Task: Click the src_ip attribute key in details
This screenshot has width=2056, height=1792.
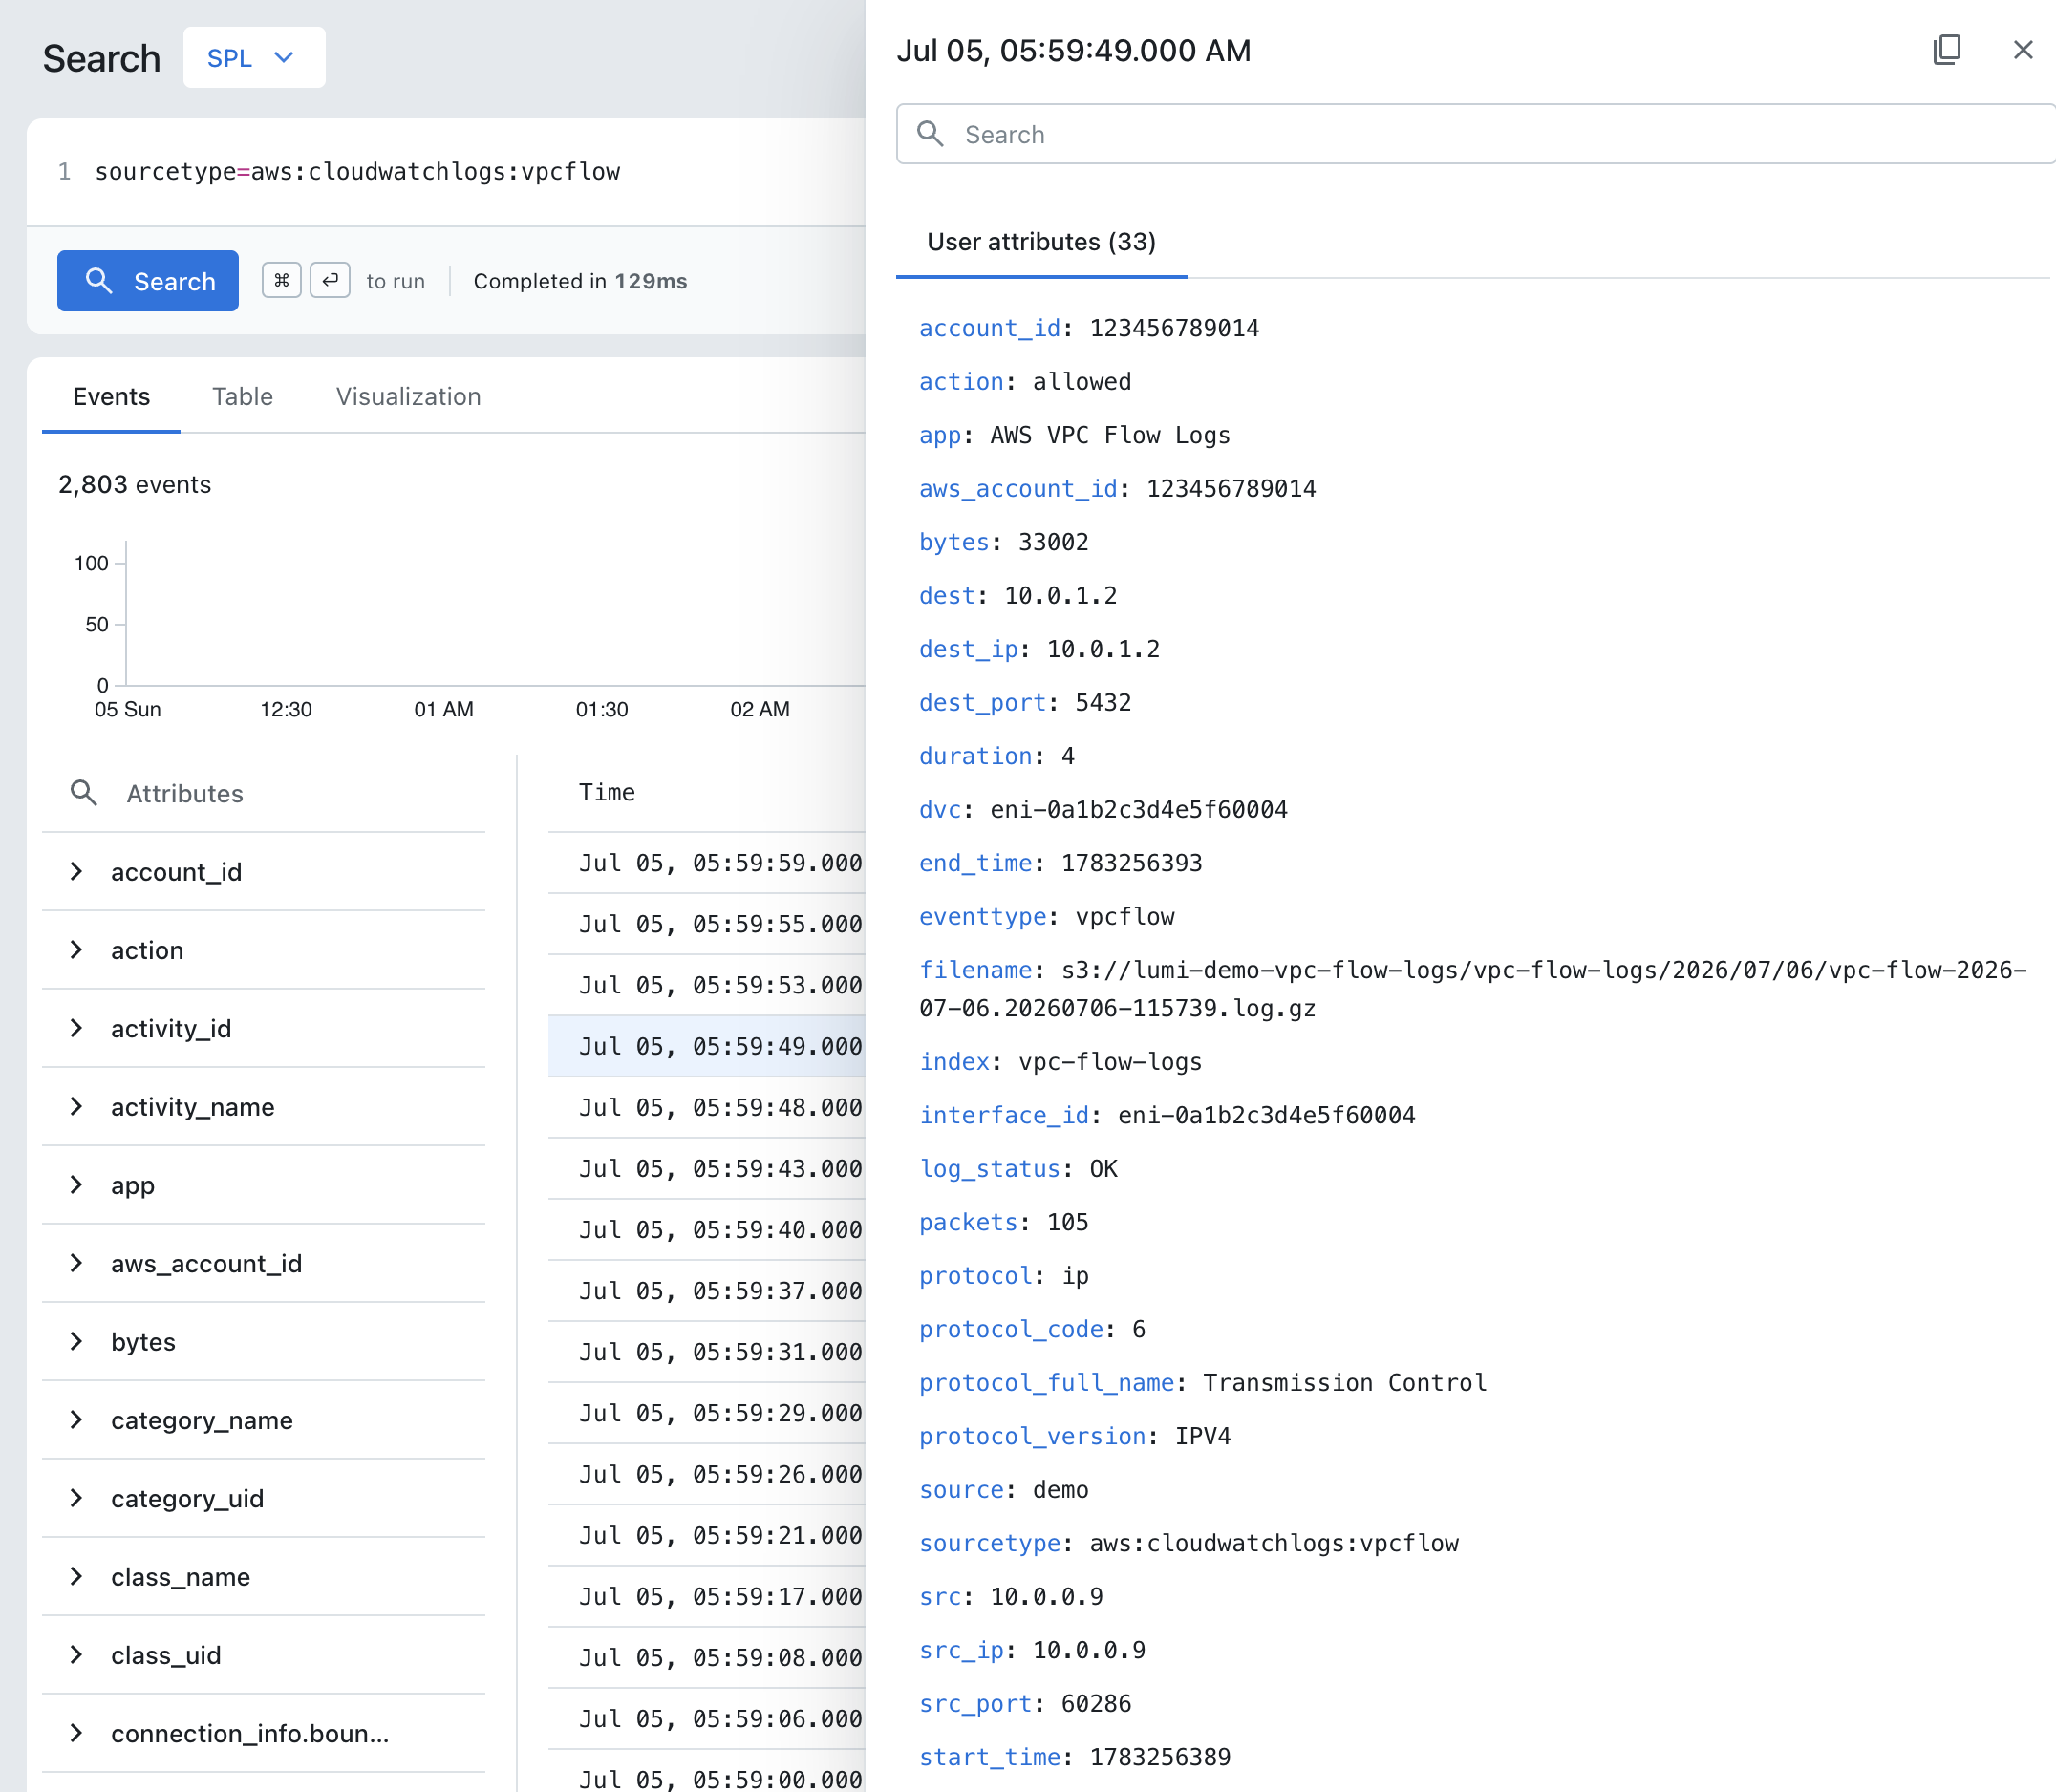Action: (961, 1650)
